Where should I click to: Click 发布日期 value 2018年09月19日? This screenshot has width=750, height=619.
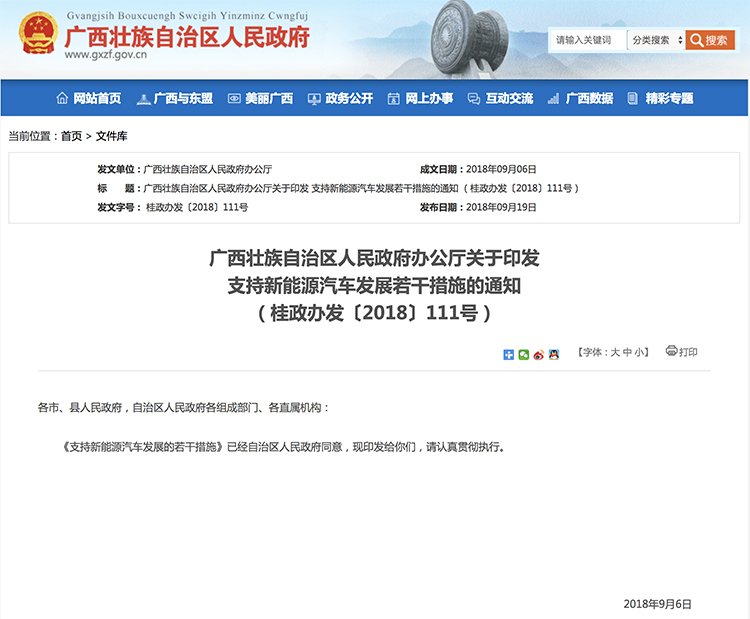tap(501, 208)
